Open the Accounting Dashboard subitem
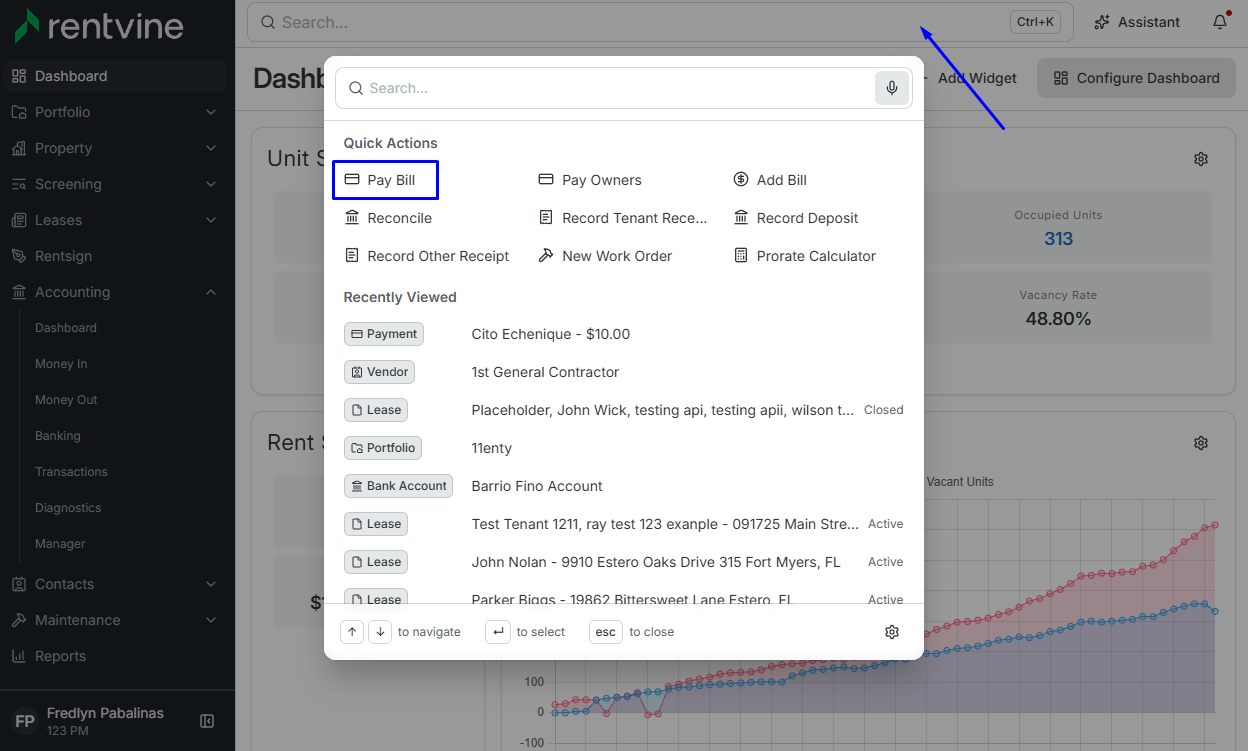Viewport: 1248px width, 751px height. click(x=66, y=328)
